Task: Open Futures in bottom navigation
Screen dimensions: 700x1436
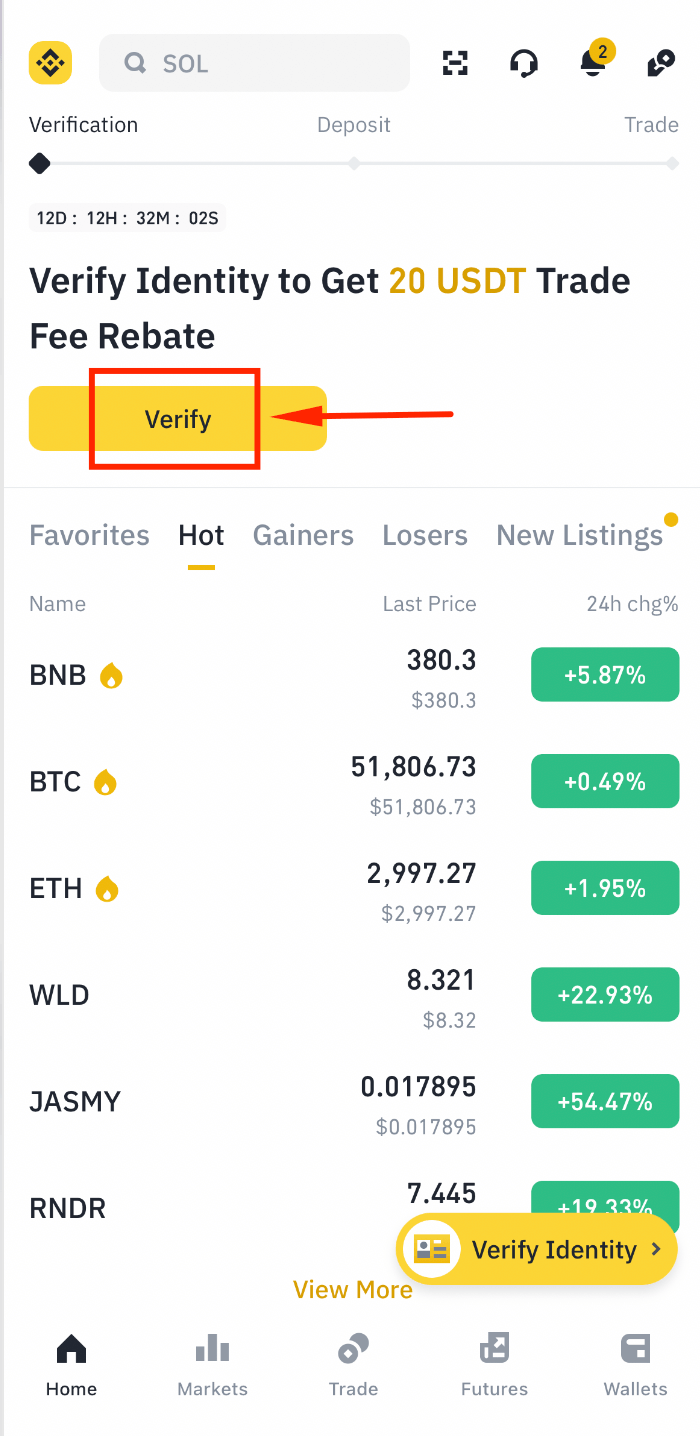Action: 494,1367
